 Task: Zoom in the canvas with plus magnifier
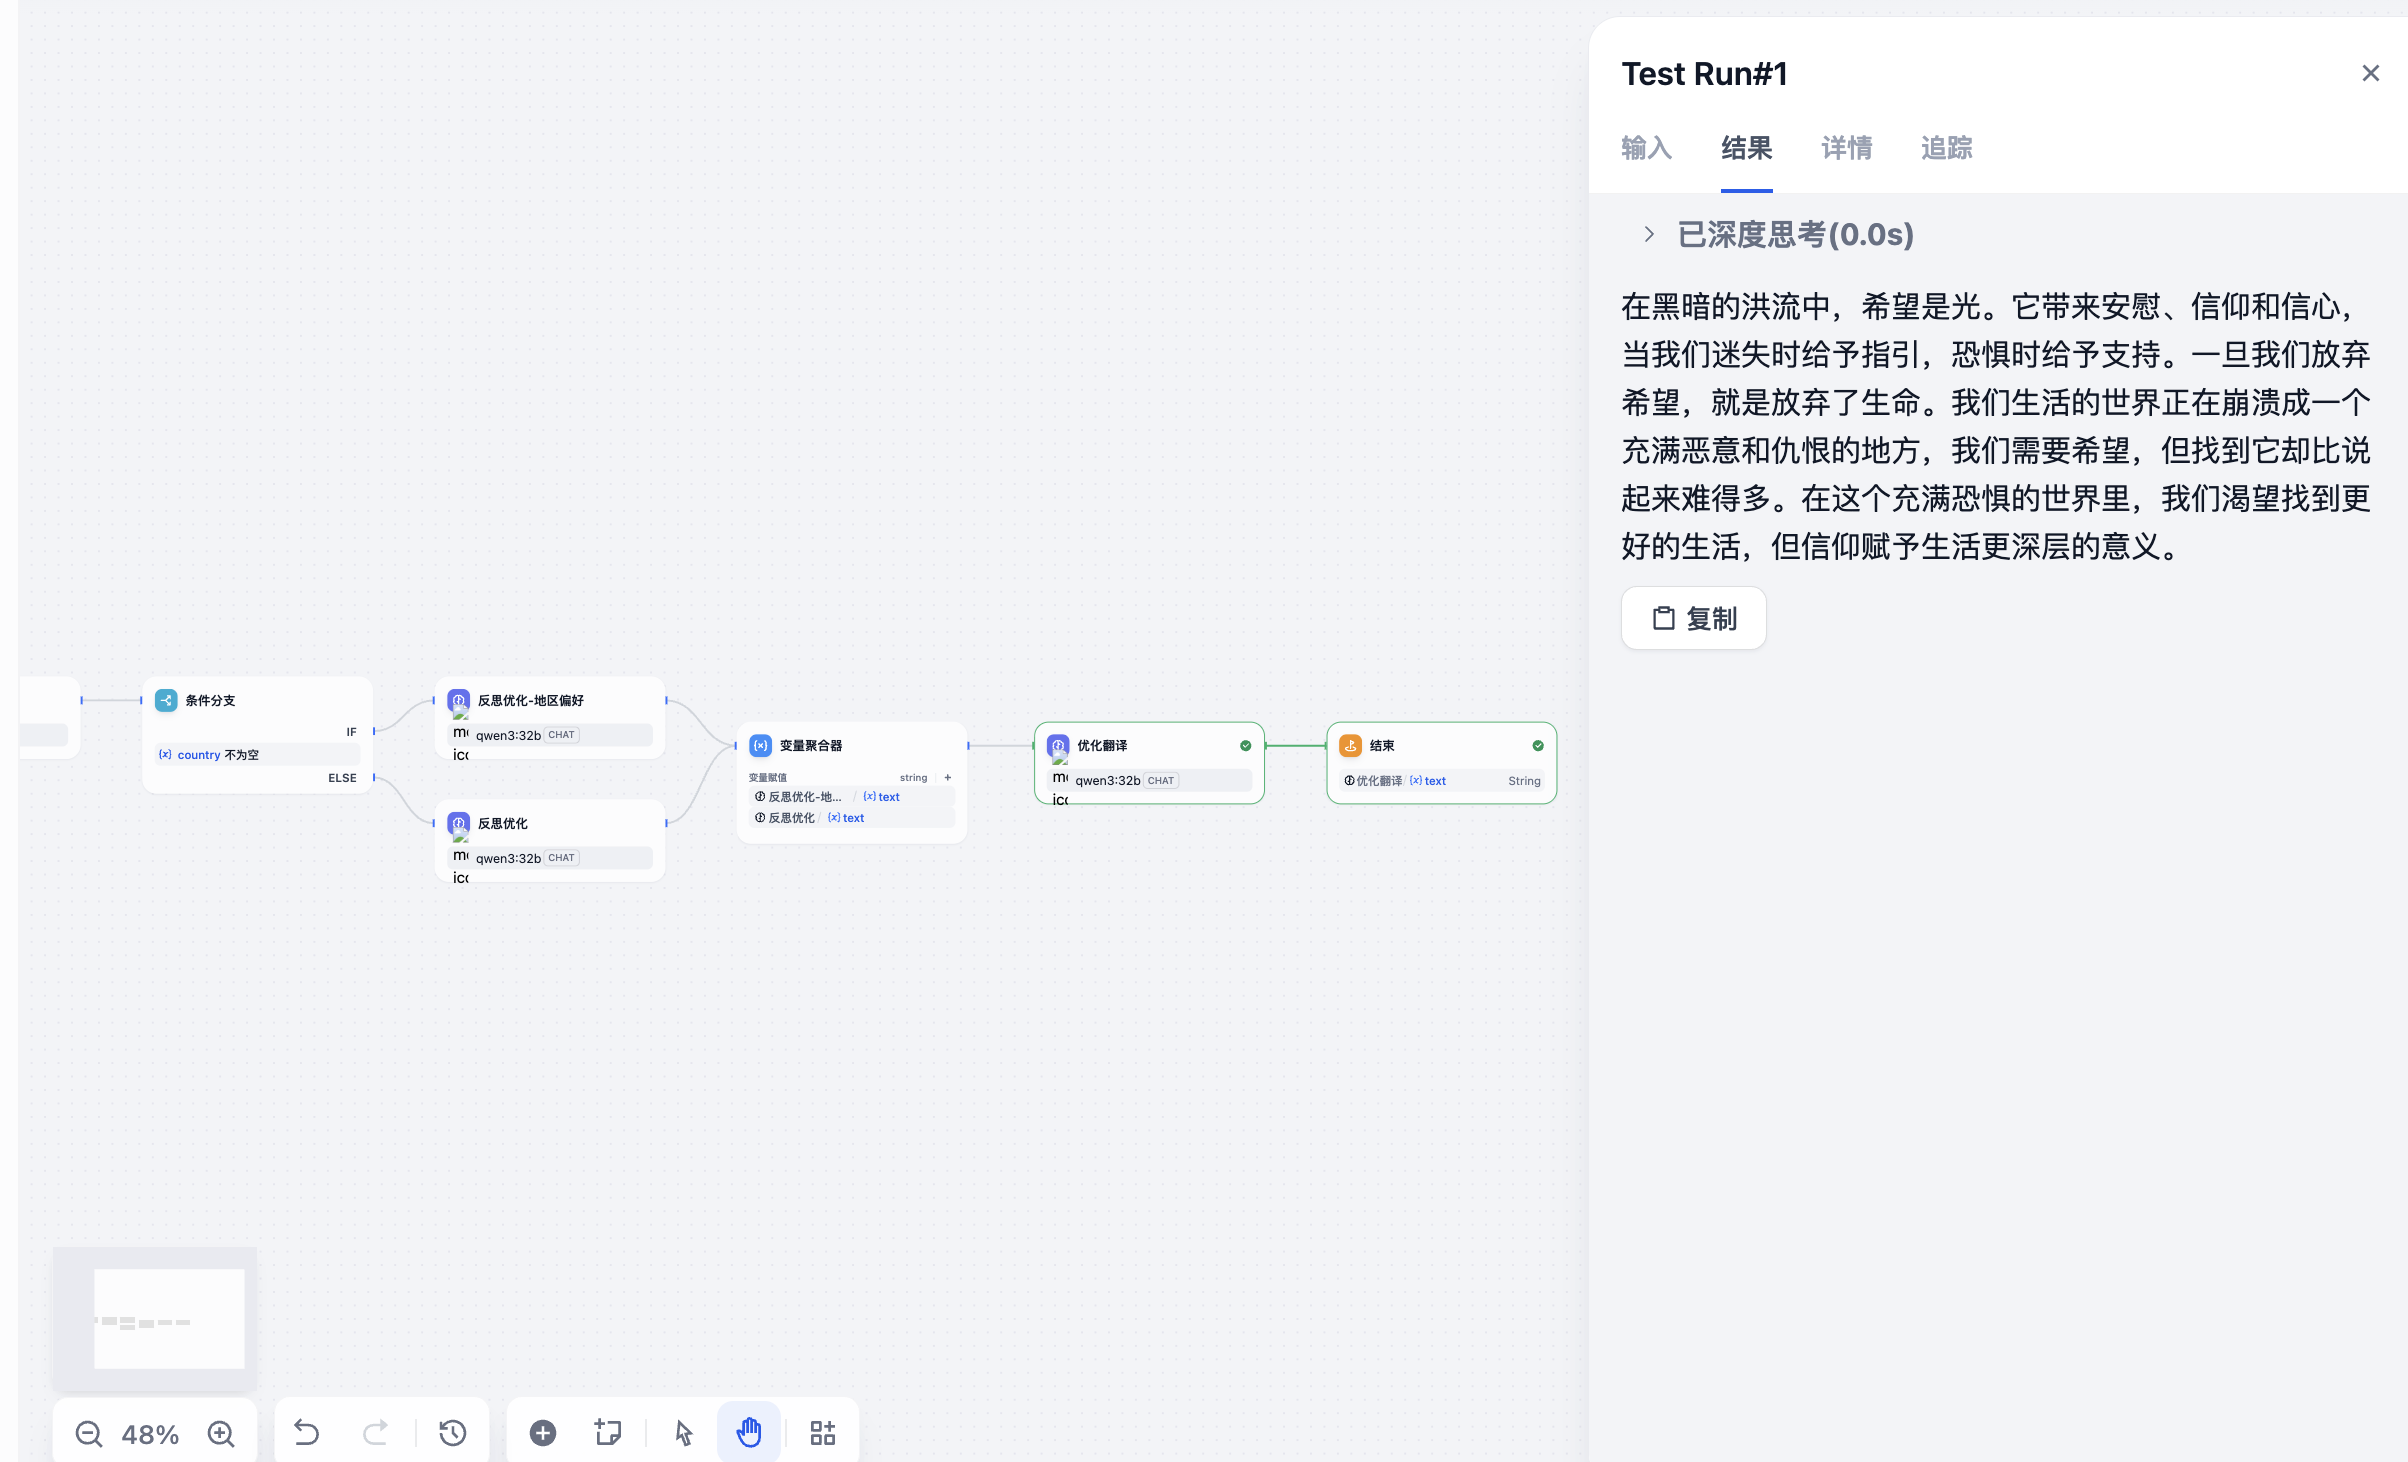tap(221, 1434)
